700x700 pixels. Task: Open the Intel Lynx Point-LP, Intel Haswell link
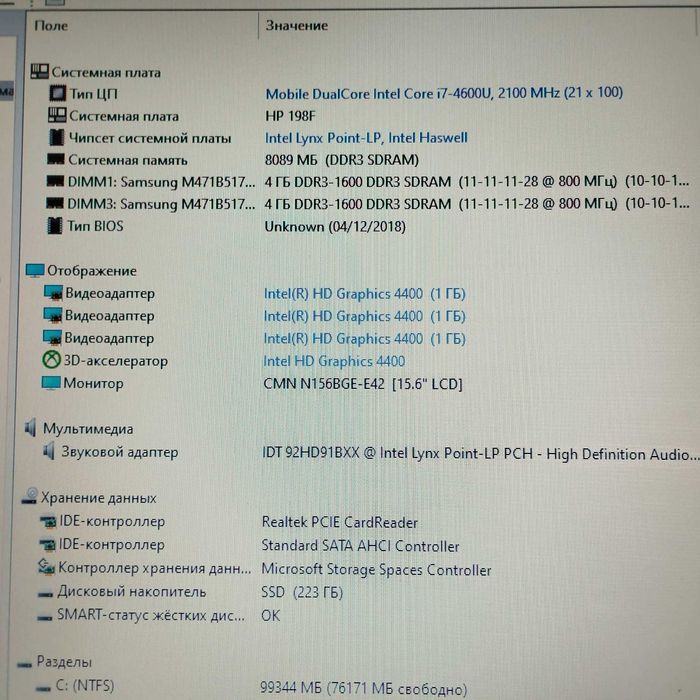point(366,138)
